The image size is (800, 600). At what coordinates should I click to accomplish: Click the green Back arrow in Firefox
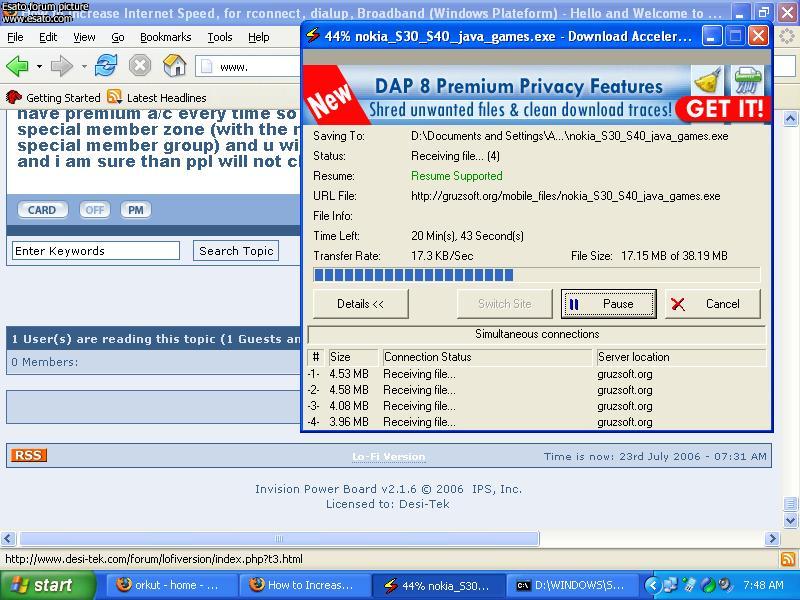(x=17, y=66)
